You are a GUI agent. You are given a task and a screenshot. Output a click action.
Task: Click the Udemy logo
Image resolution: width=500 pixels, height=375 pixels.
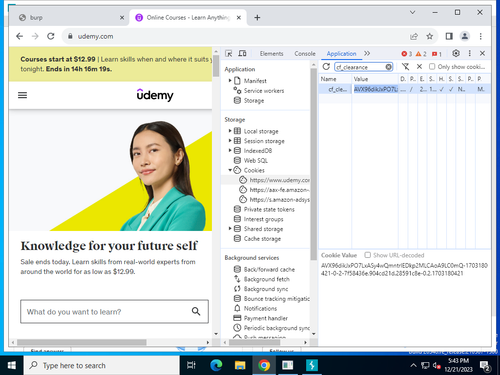(155, 95)
